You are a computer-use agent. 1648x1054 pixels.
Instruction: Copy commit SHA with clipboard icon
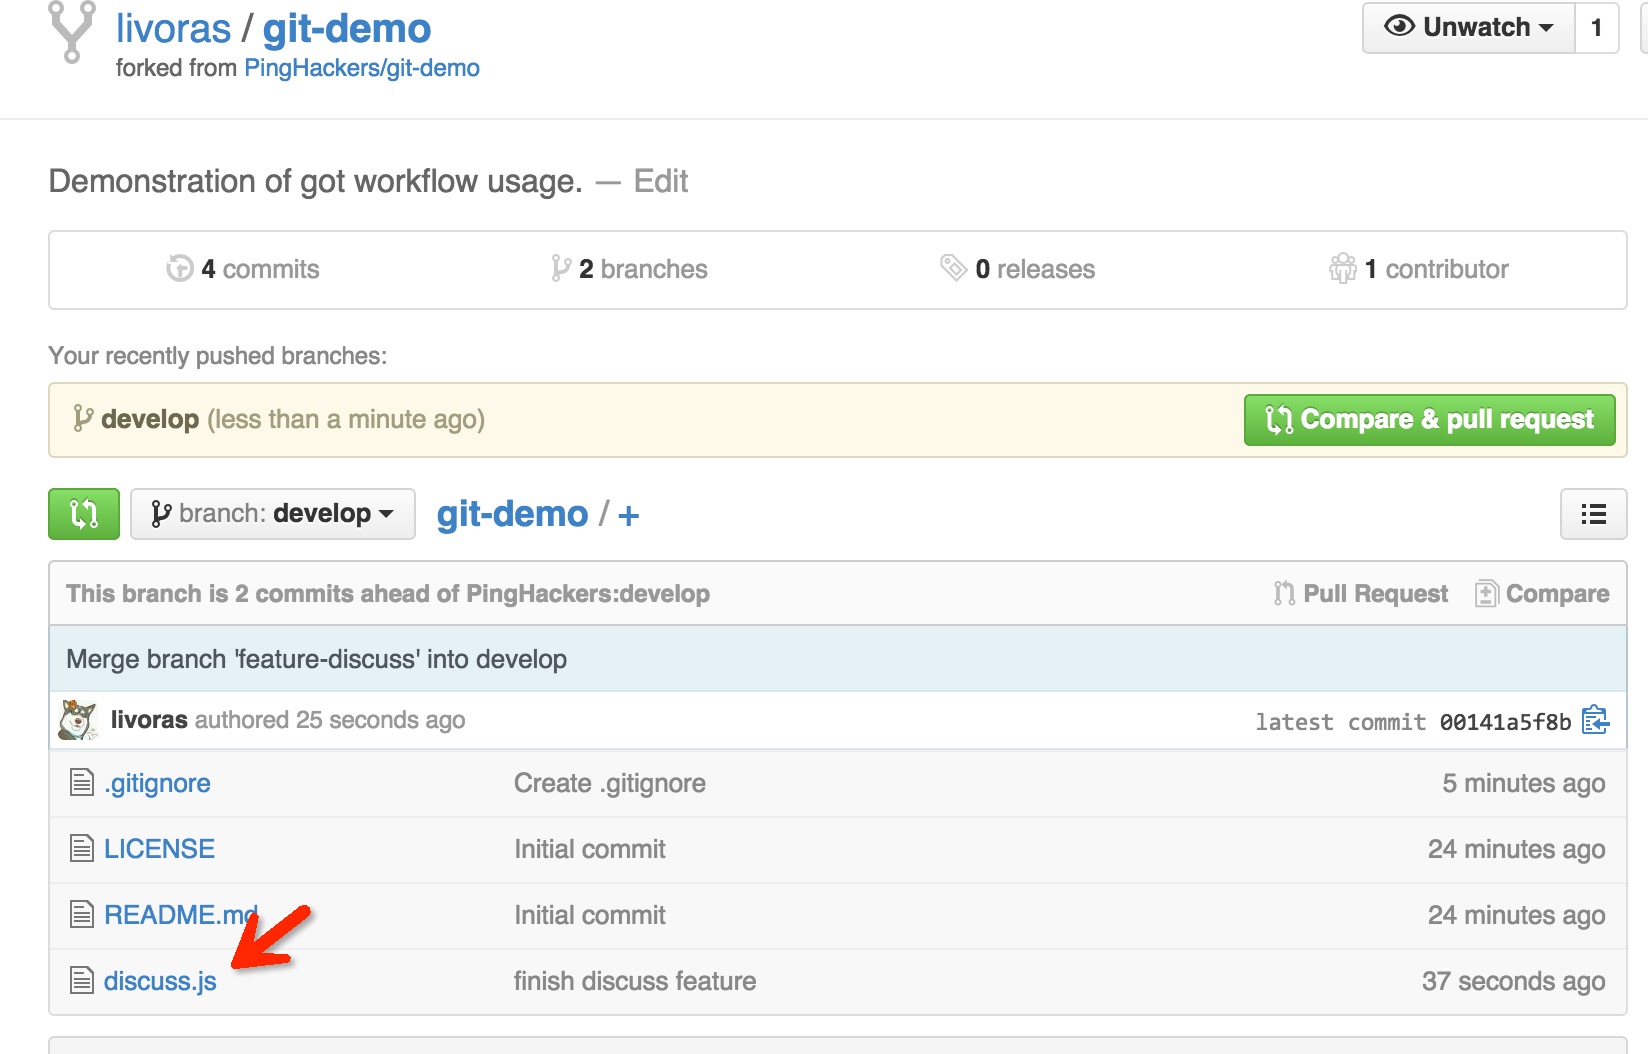point(1595,720)
